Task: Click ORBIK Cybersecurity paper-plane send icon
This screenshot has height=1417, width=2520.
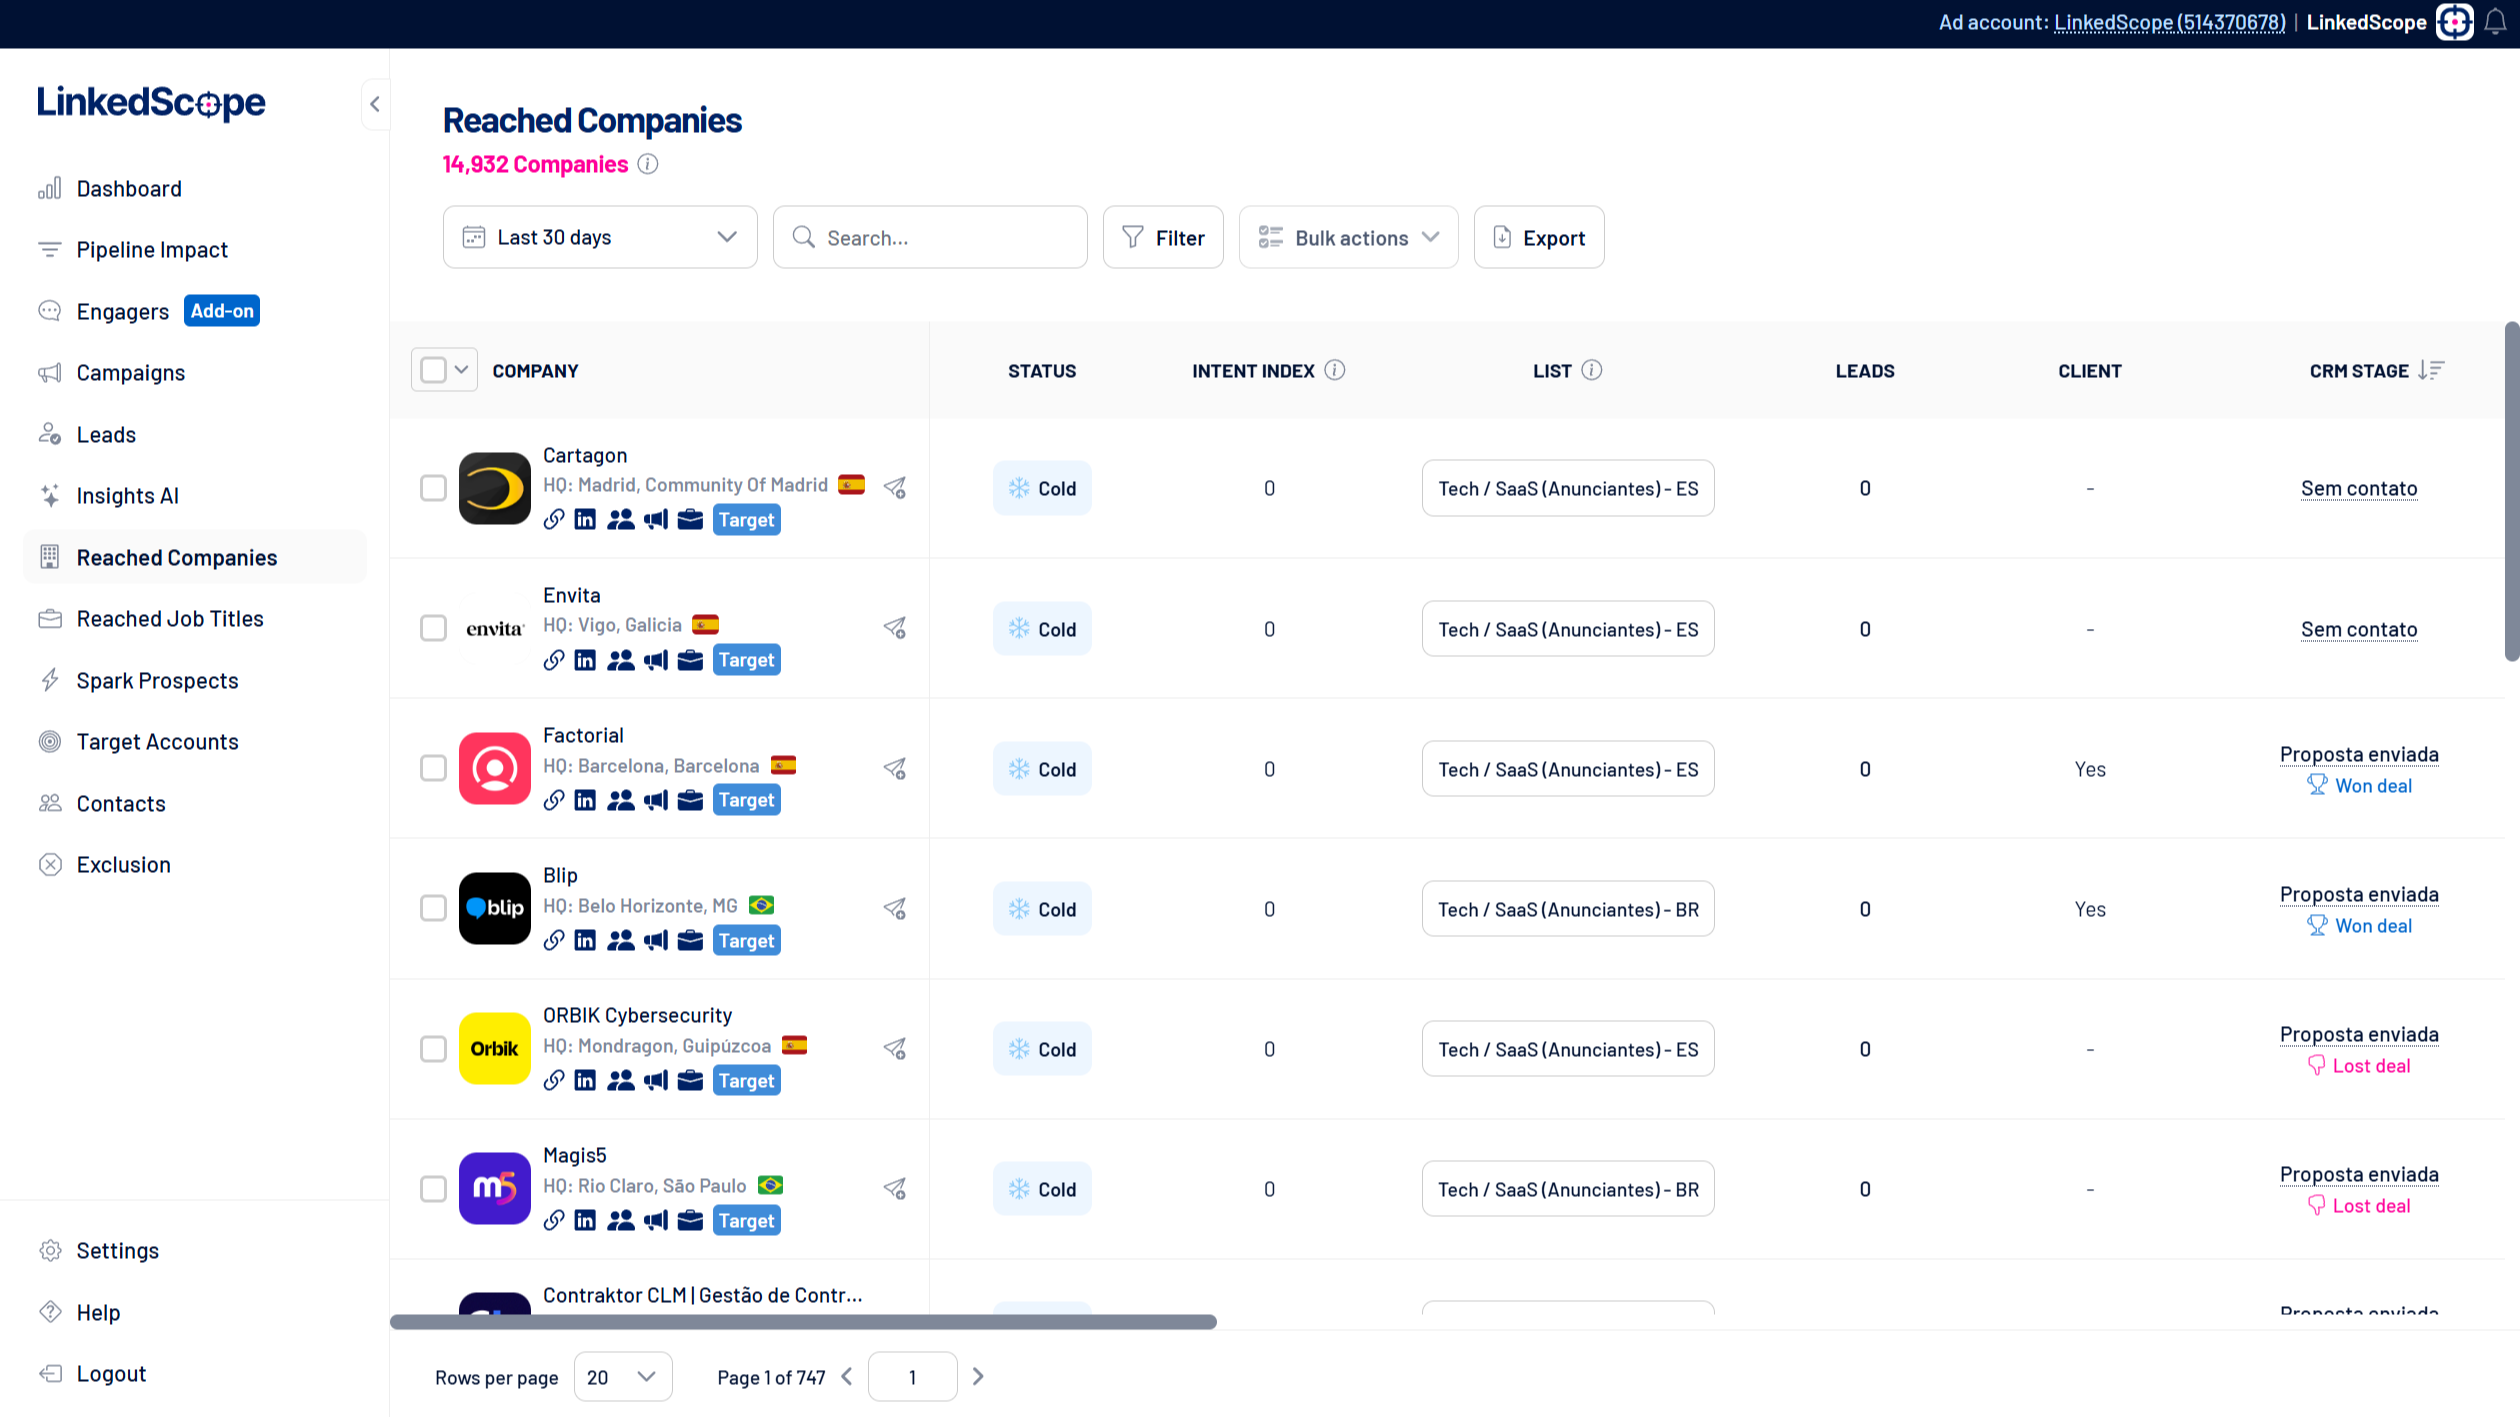Action: pos(895,1048)
